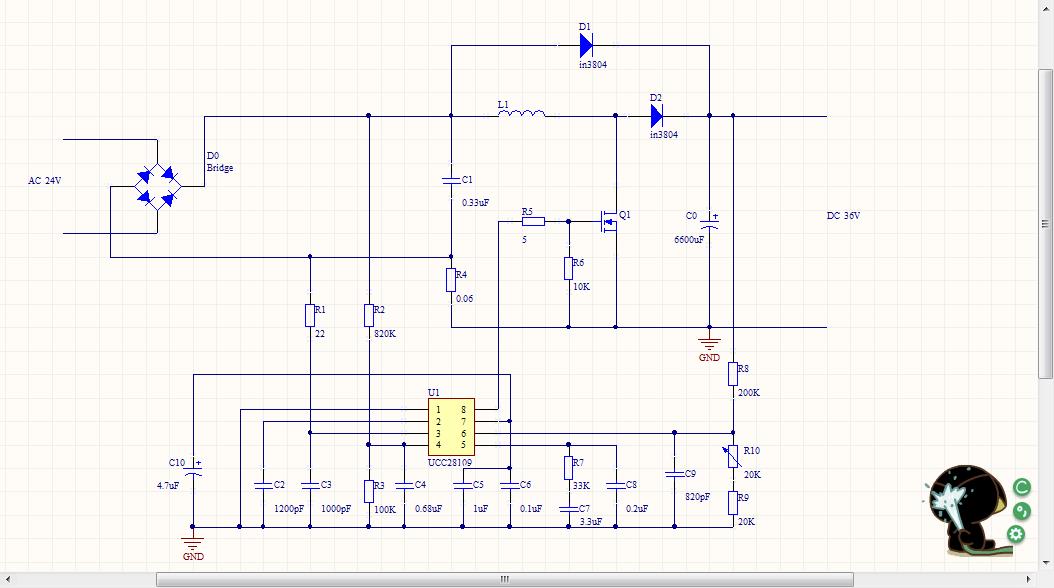This screenshot has width=1054, height=588.
Task: Select the R10 variable resistor symbol
Action: tap(733, 456)
